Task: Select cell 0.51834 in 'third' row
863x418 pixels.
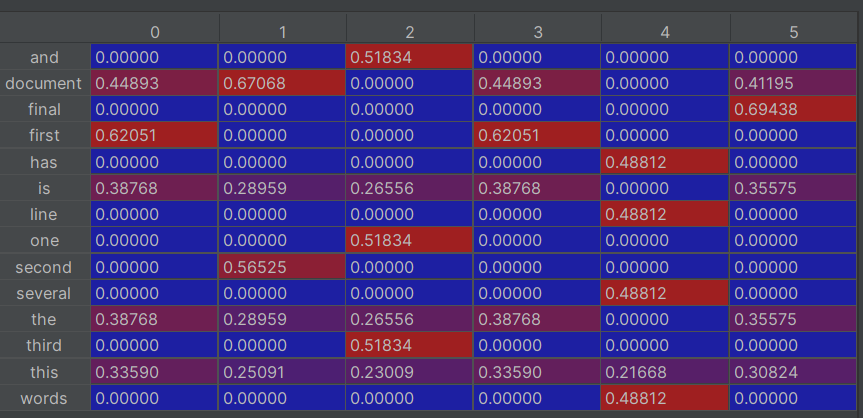Action: point(409,345)
